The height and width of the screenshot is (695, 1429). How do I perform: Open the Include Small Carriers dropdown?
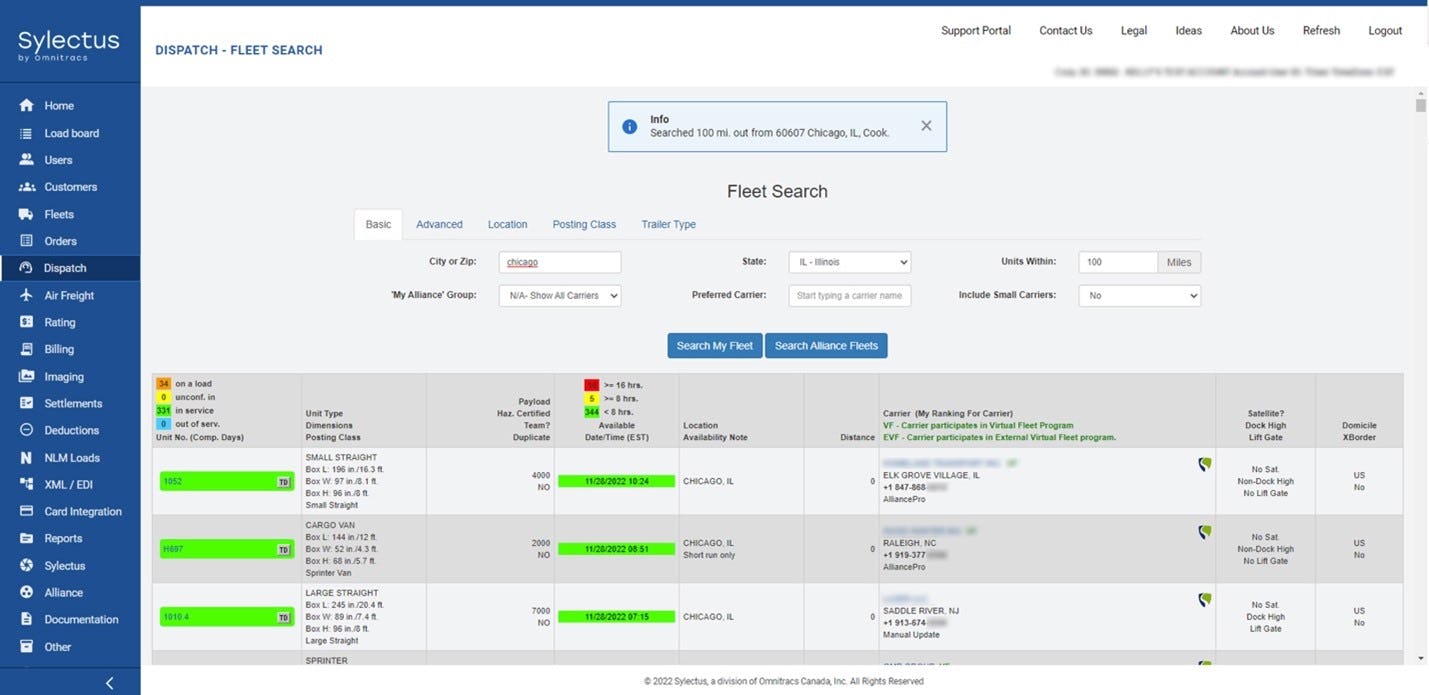(1138, 295)
